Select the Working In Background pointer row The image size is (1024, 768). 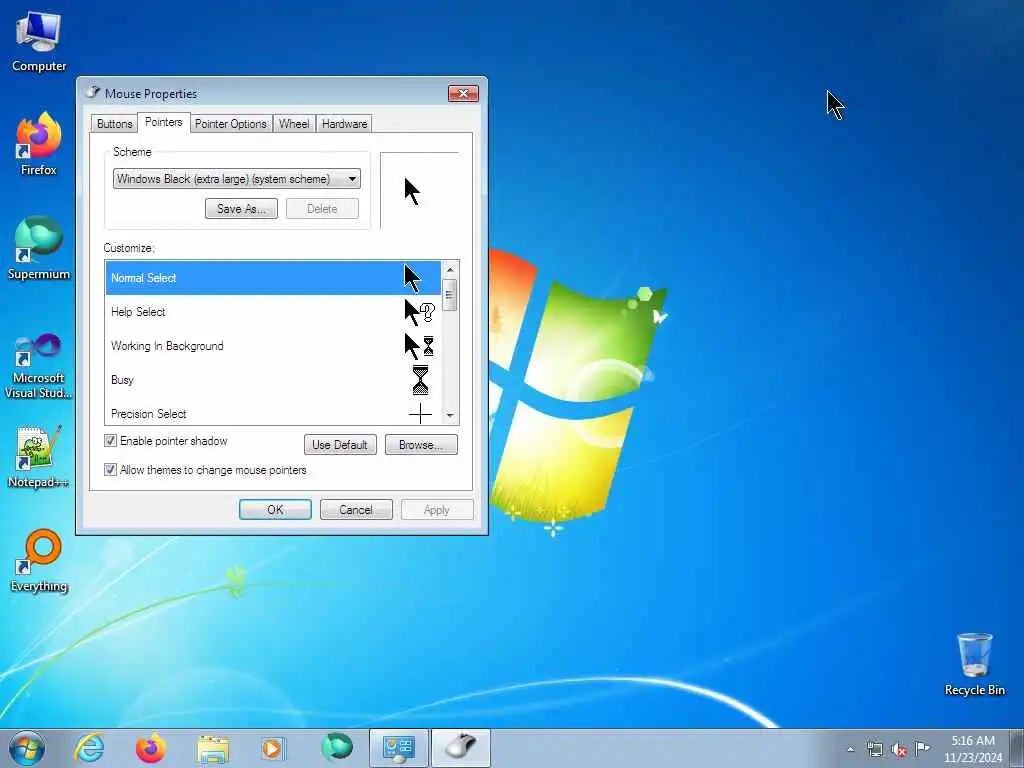click(273, 346)
